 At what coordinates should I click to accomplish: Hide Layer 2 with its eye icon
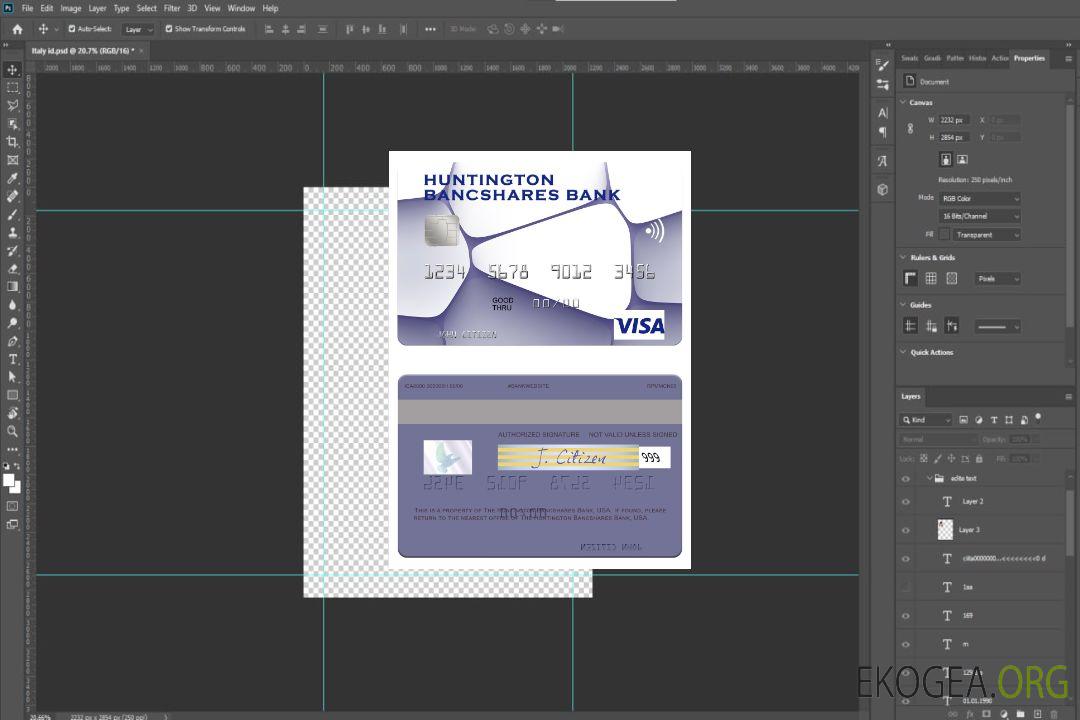click(x=906, y=502)
